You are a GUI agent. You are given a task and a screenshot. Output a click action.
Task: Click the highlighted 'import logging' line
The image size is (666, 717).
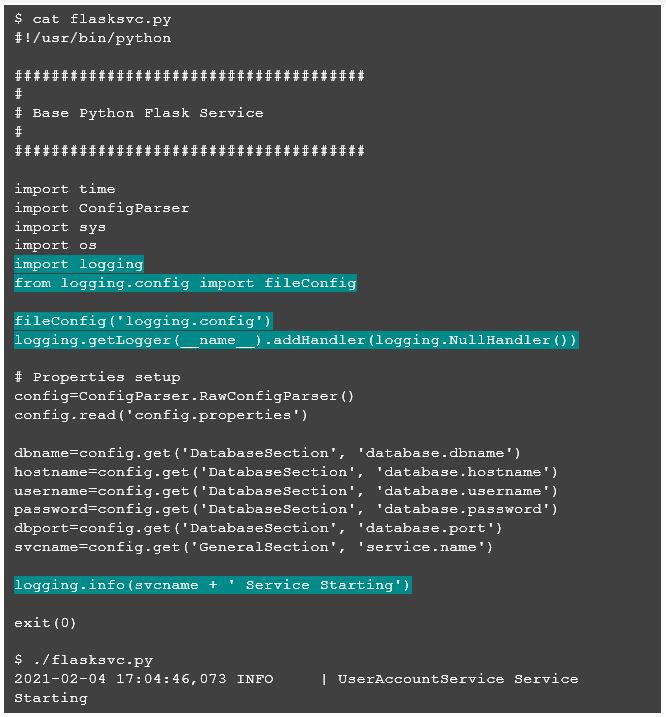79,264
